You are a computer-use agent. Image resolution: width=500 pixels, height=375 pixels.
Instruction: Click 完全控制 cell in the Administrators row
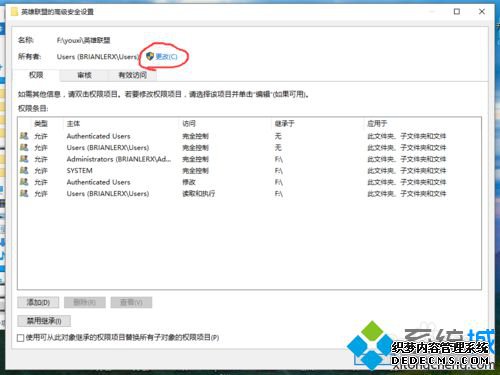(195, 159)
